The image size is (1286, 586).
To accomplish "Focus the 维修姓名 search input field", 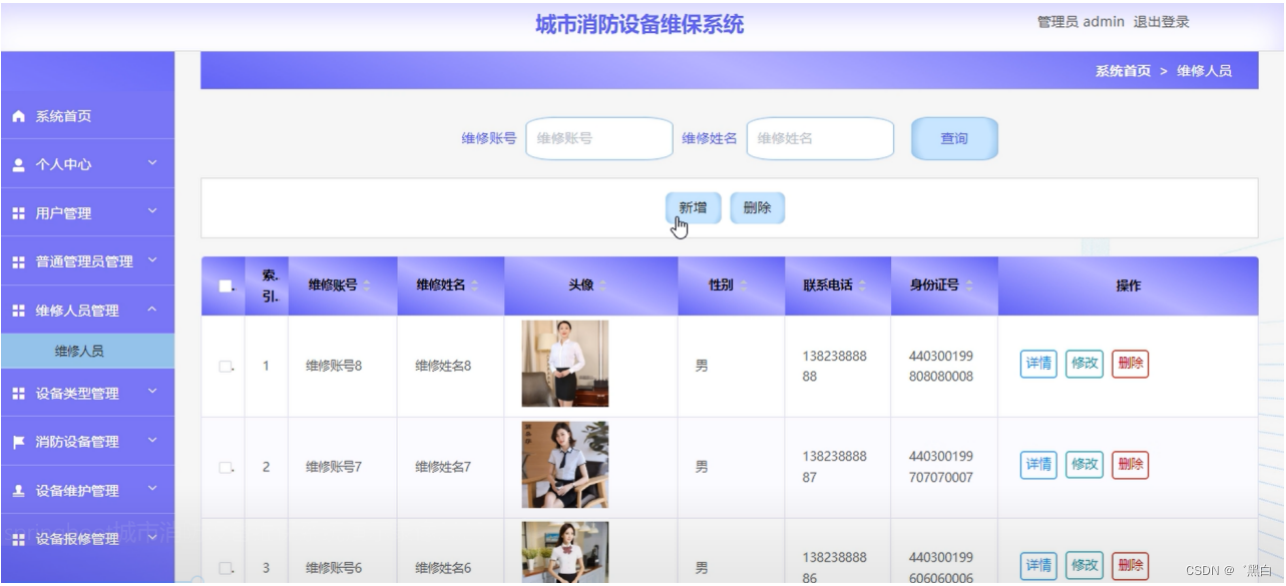I will coord(820,139).
